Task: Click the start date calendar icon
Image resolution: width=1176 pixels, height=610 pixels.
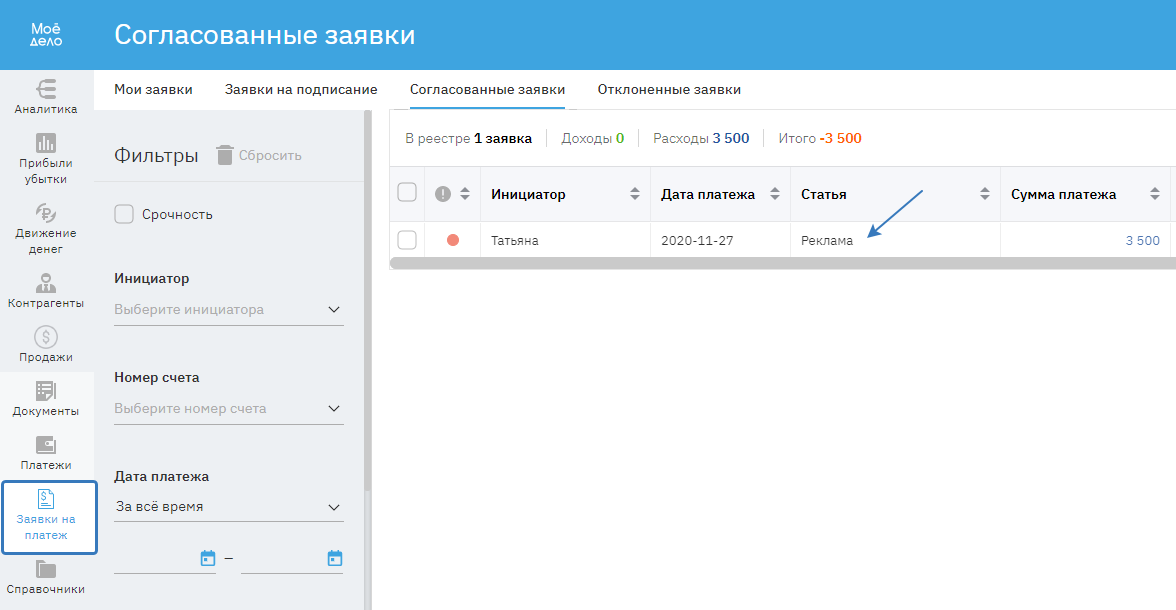Action: click(x=208, y=558)
